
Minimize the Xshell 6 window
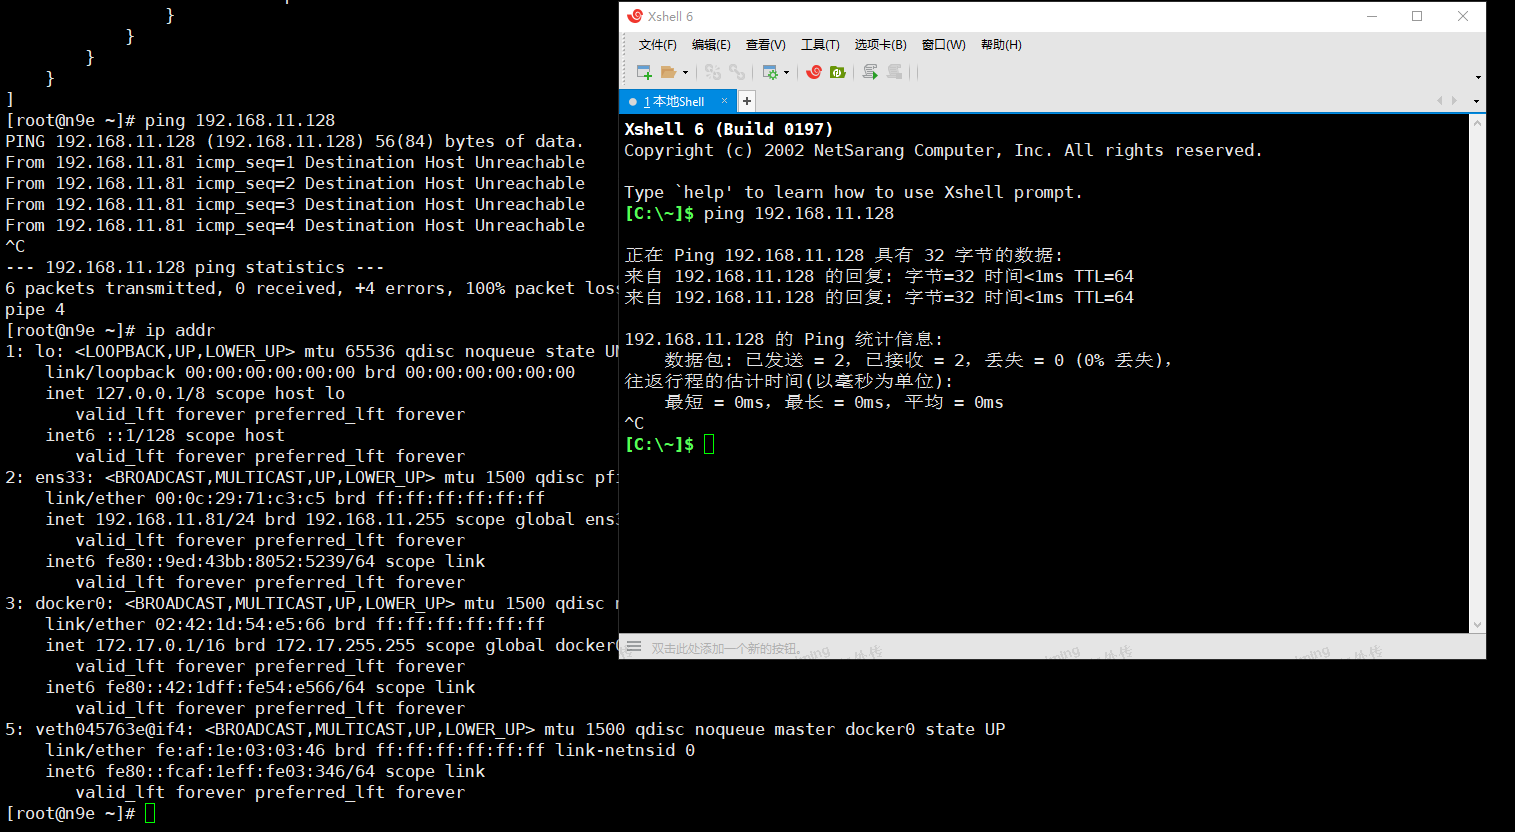tap(1372, 16)
